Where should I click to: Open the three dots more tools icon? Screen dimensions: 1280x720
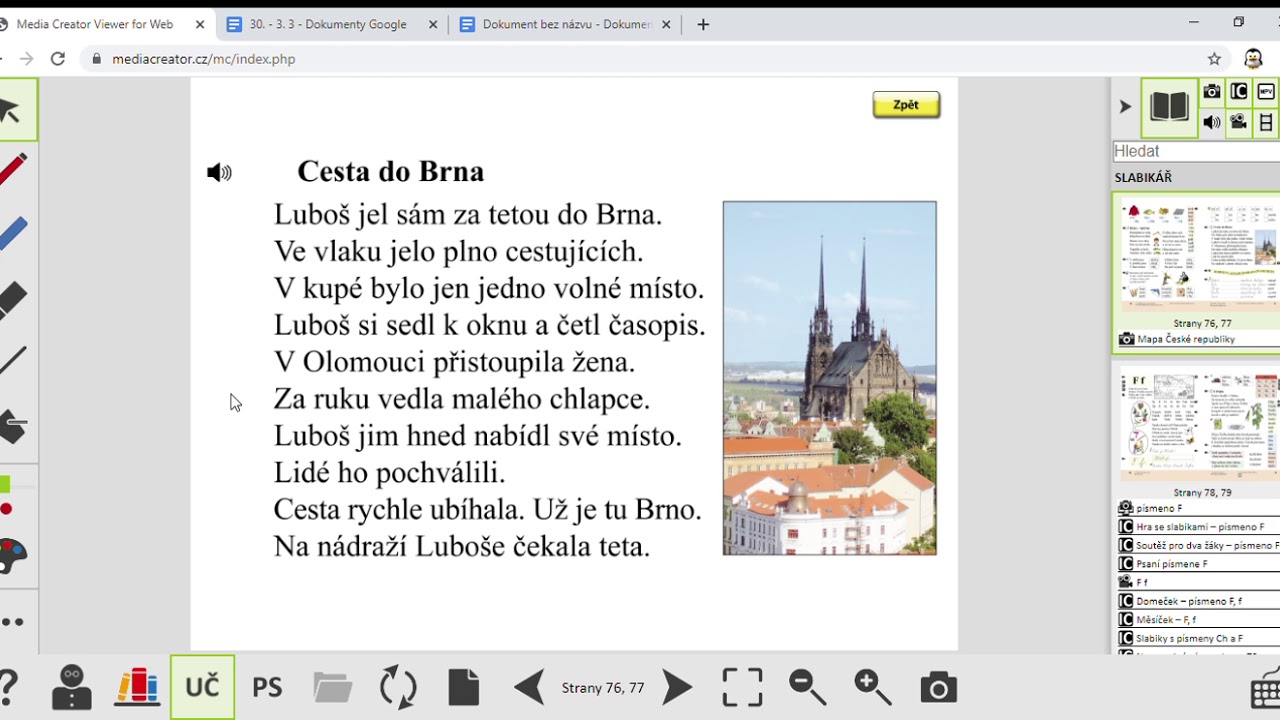click(12, 622)
